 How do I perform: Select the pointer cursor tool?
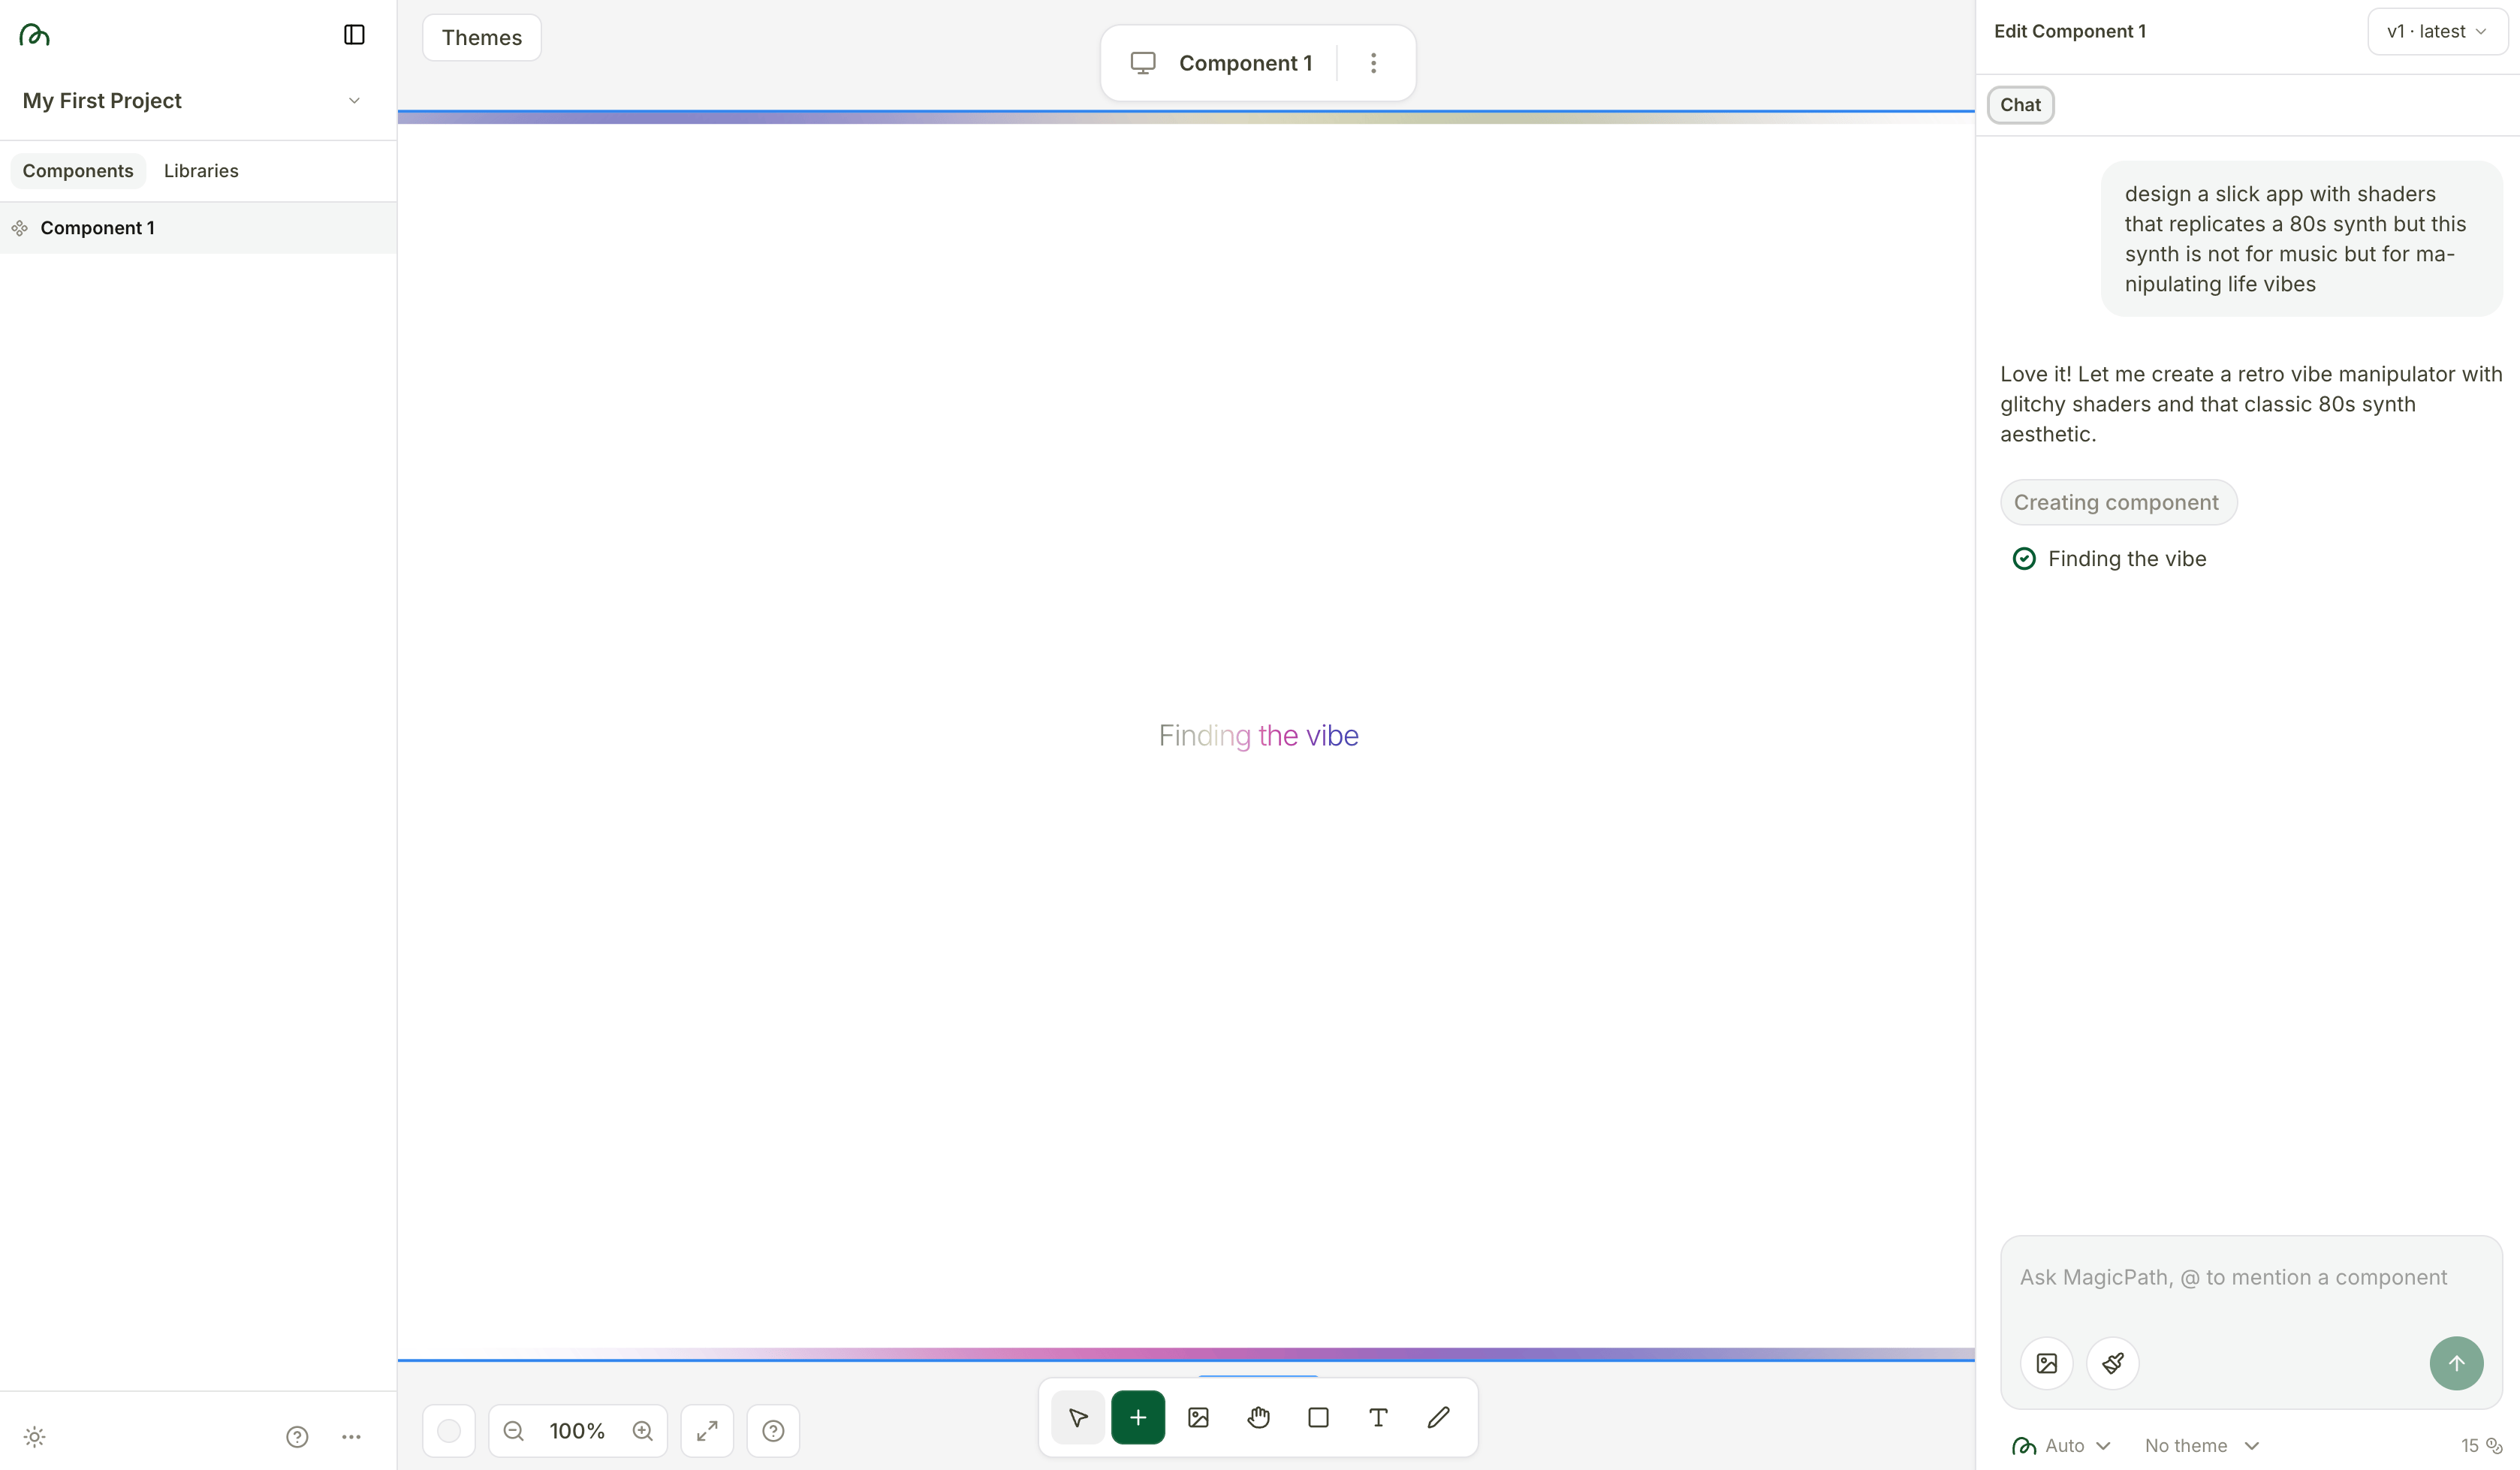pos(1078,1417)
